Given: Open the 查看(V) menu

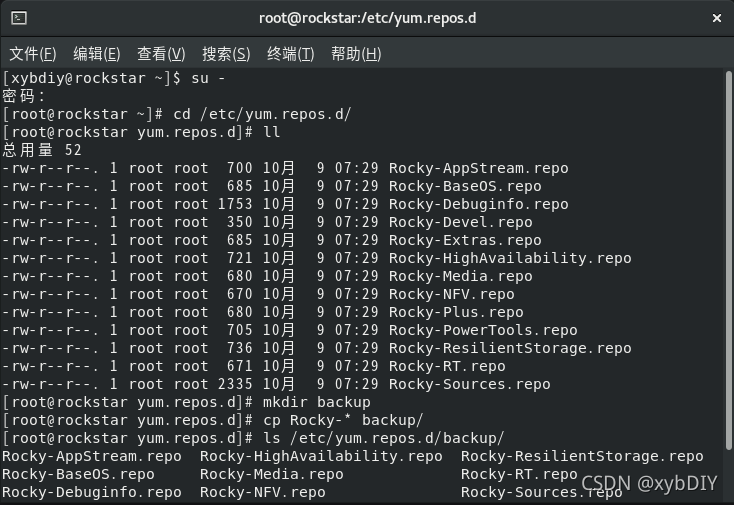Looking at the screenshot, I should 161,54.
